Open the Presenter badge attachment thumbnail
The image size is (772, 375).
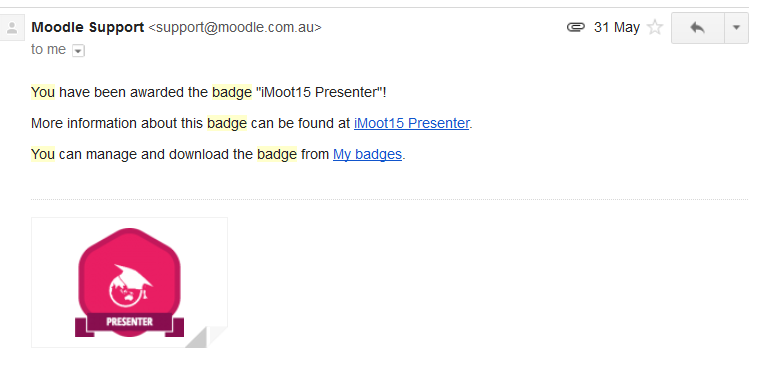coord(129,282)
